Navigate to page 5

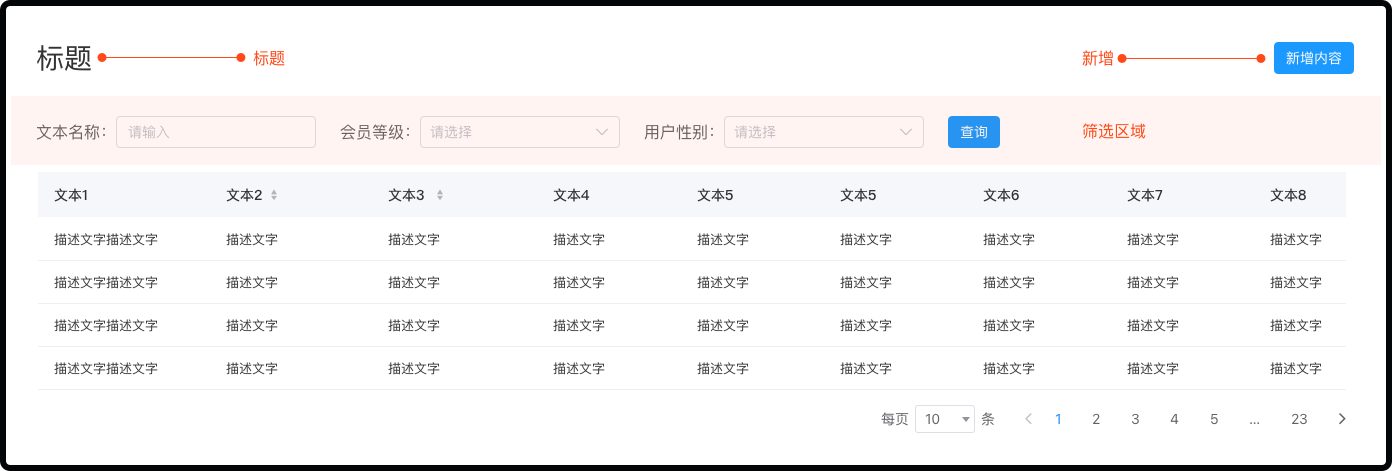tap(1214, 419)
